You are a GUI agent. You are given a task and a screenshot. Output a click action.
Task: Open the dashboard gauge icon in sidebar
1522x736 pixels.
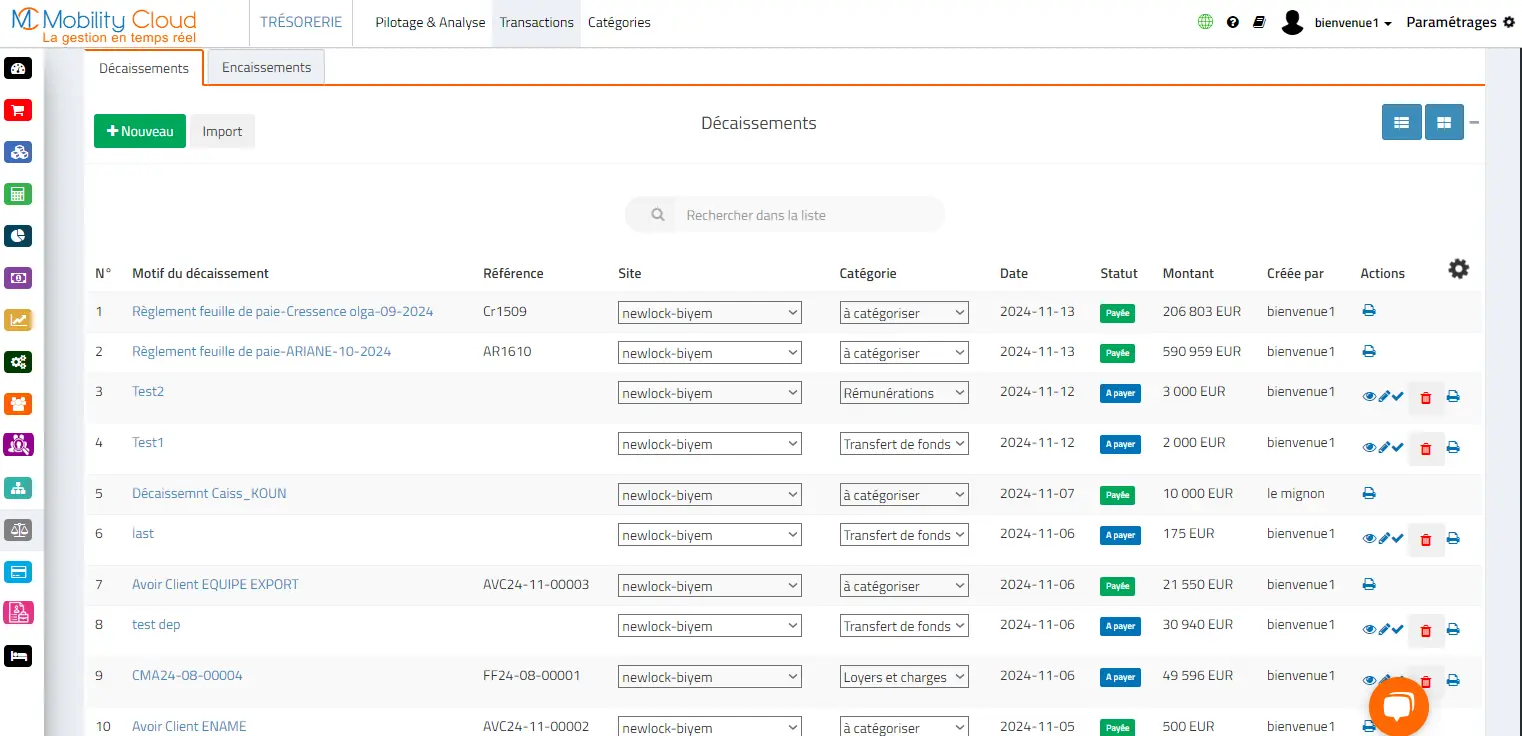click(x=18, y=68)
